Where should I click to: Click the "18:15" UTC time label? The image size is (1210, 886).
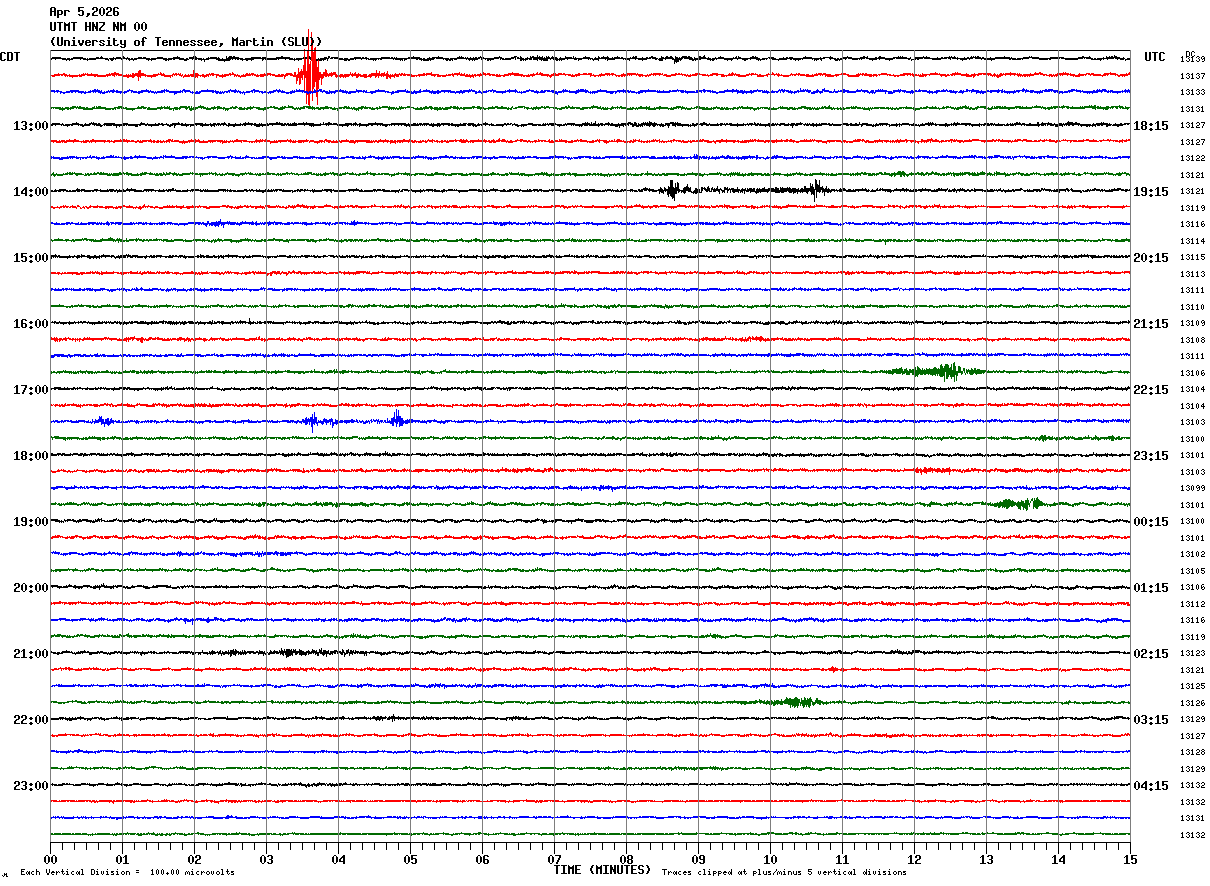1151,126
